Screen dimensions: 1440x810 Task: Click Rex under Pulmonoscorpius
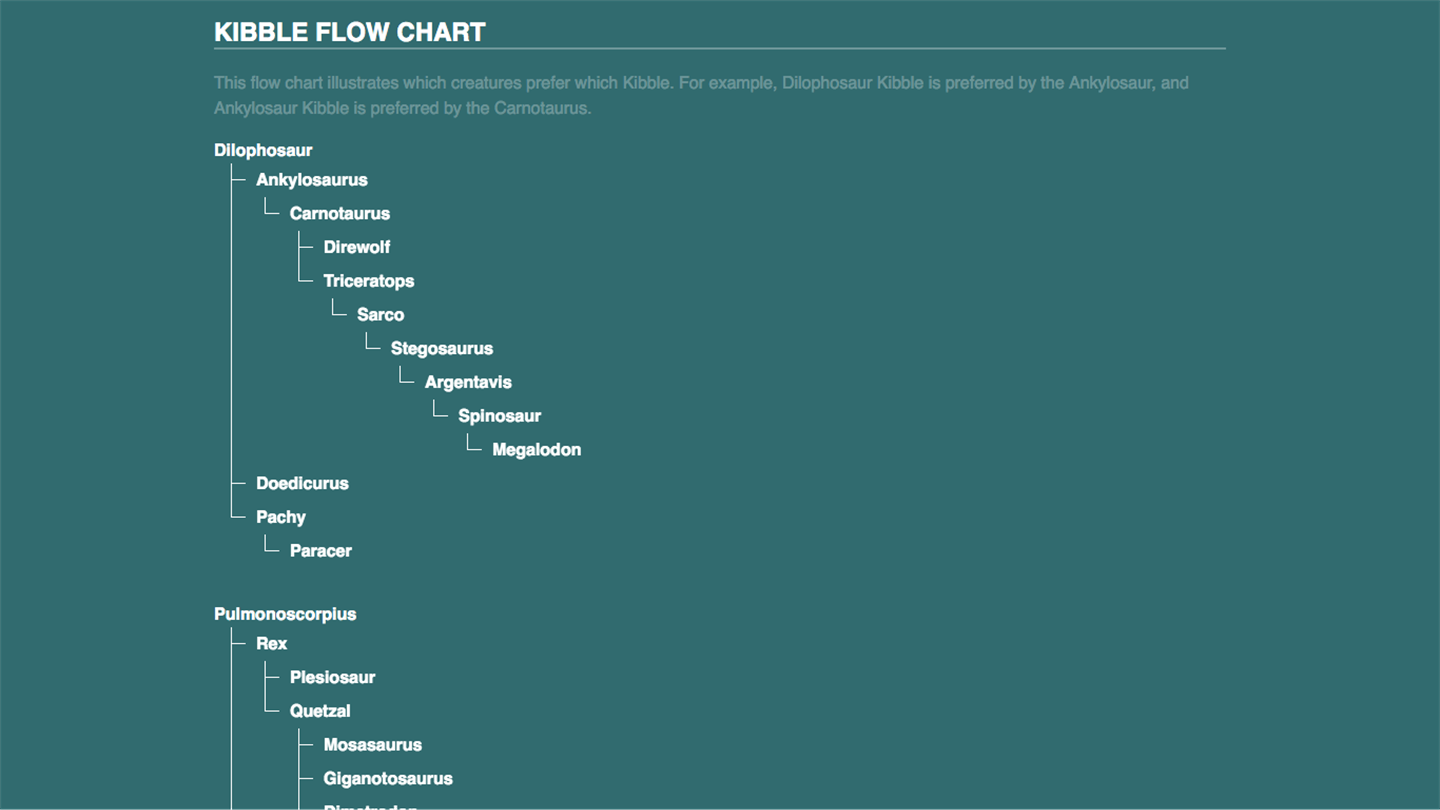point(271,644)
